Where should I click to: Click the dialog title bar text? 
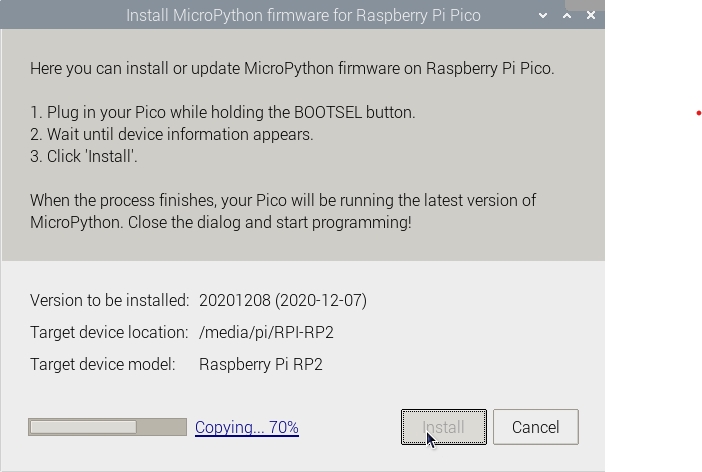point(303,16)
